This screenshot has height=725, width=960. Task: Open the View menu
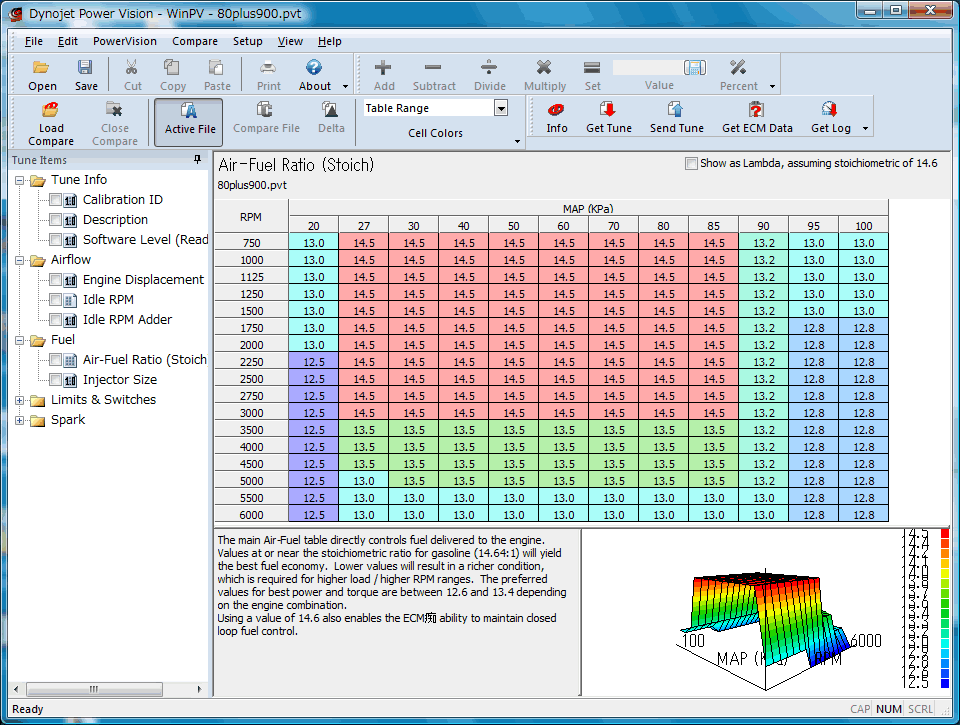(290, 41)
